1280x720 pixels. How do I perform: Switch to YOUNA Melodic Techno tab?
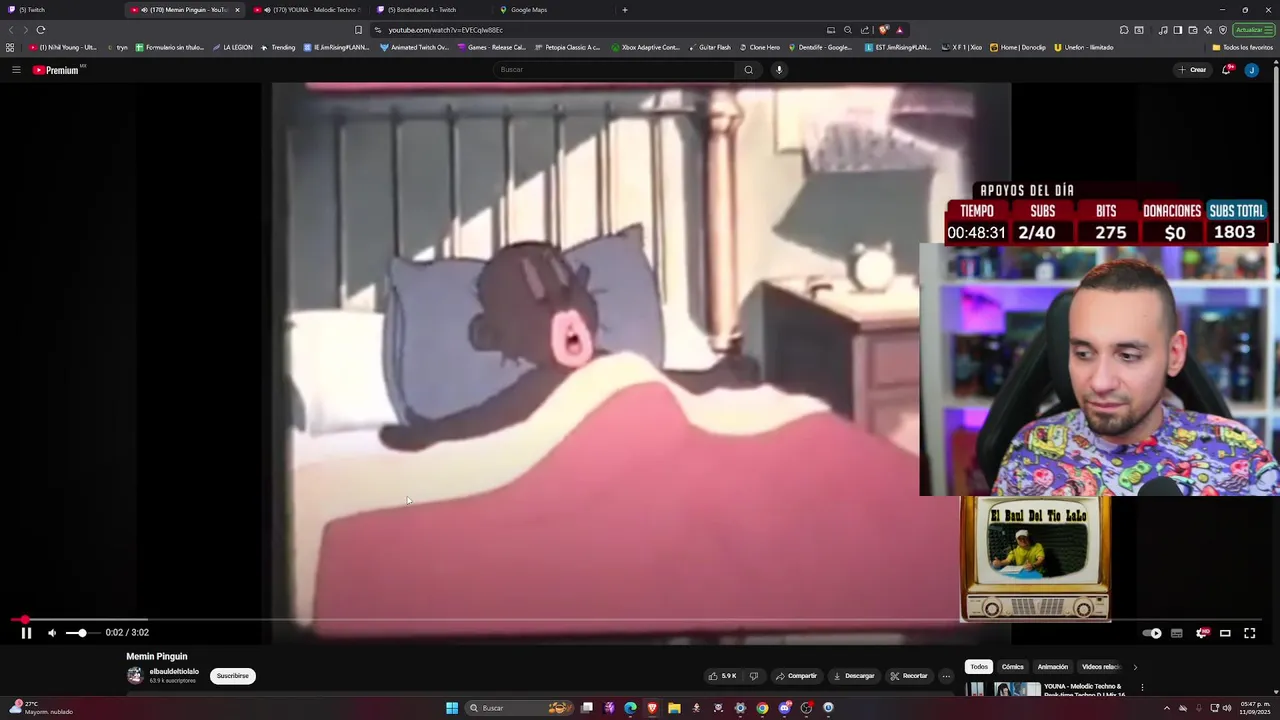[307, 10]
